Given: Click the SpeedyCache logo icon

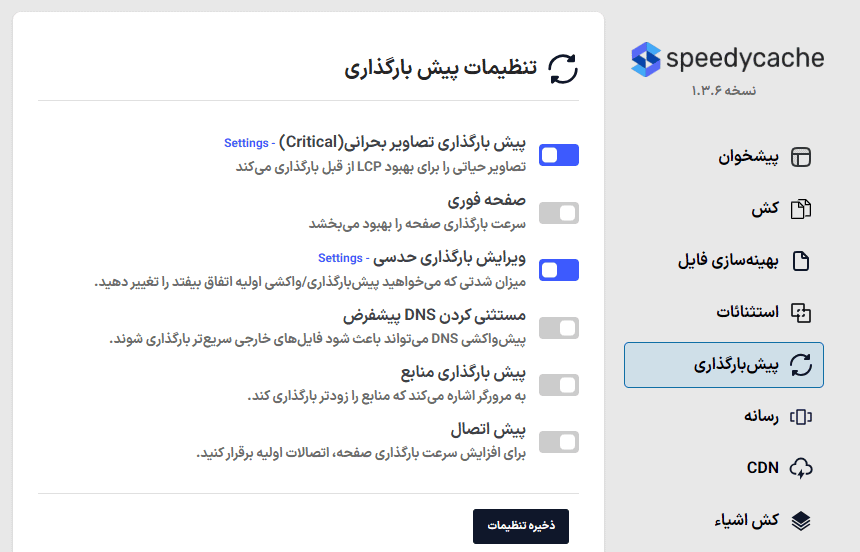Looking at the screenshot, I should (647, 60).
